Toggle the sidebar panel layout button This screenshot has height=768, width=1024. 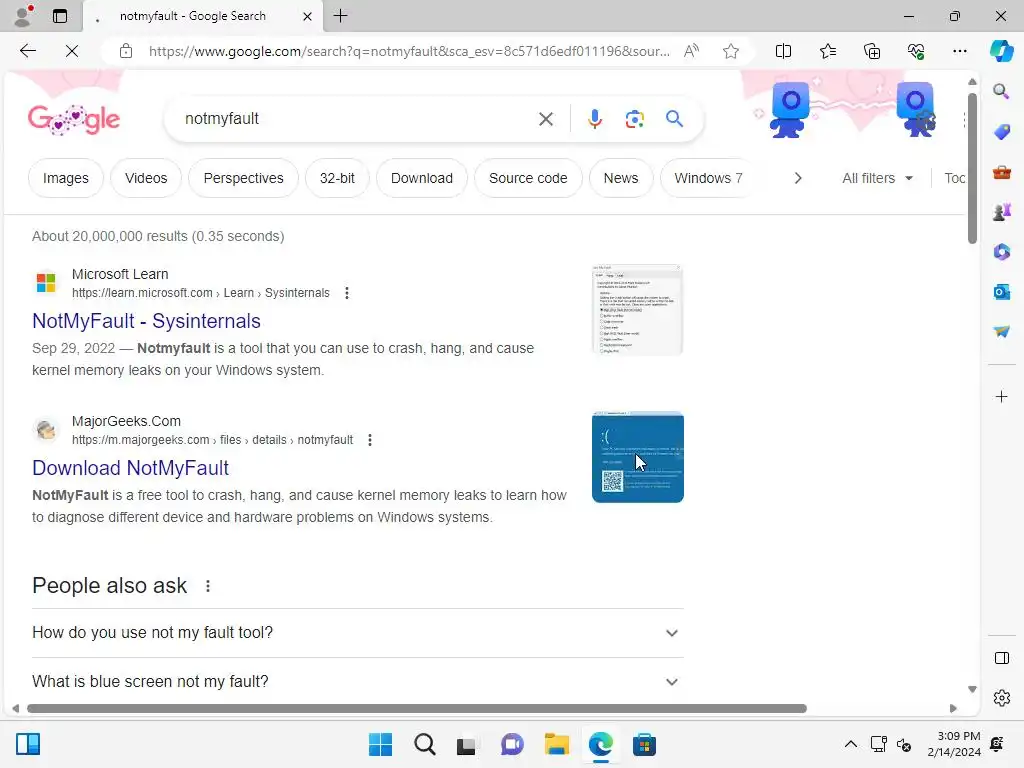coord(1001,658)
